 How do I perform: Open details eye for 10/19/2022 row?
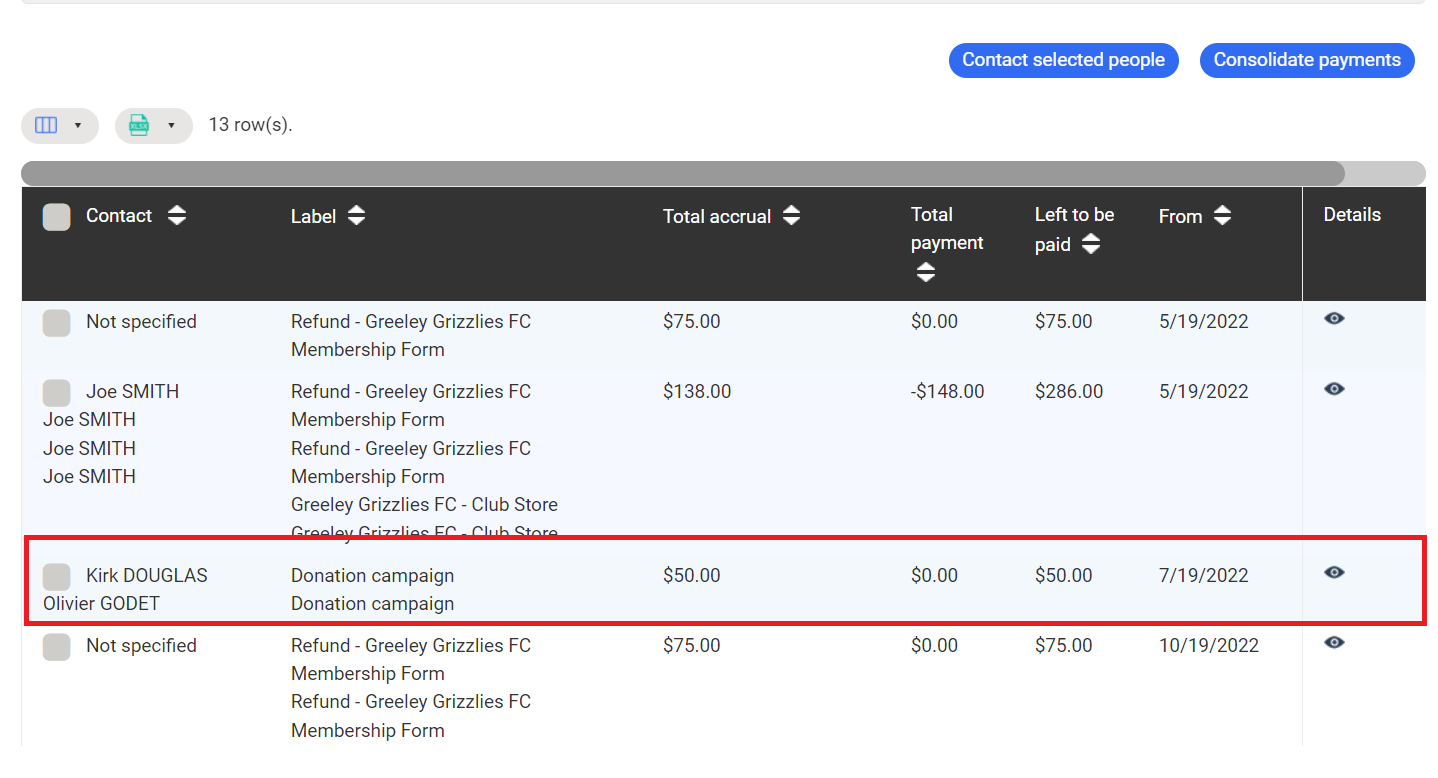point(1334,642)
